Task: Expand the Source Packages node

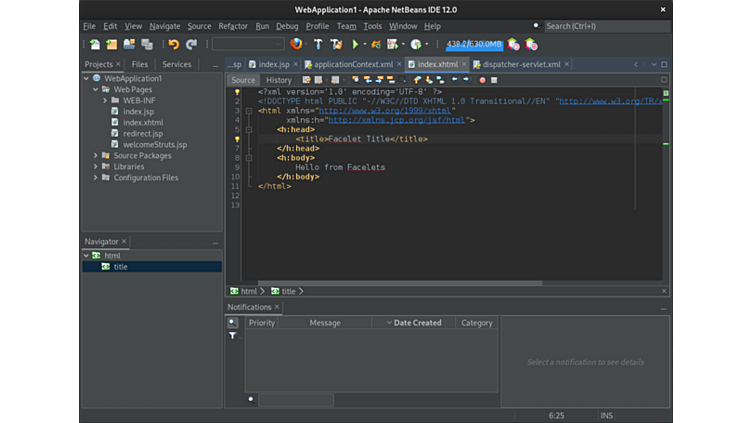Action: point(95,155)
